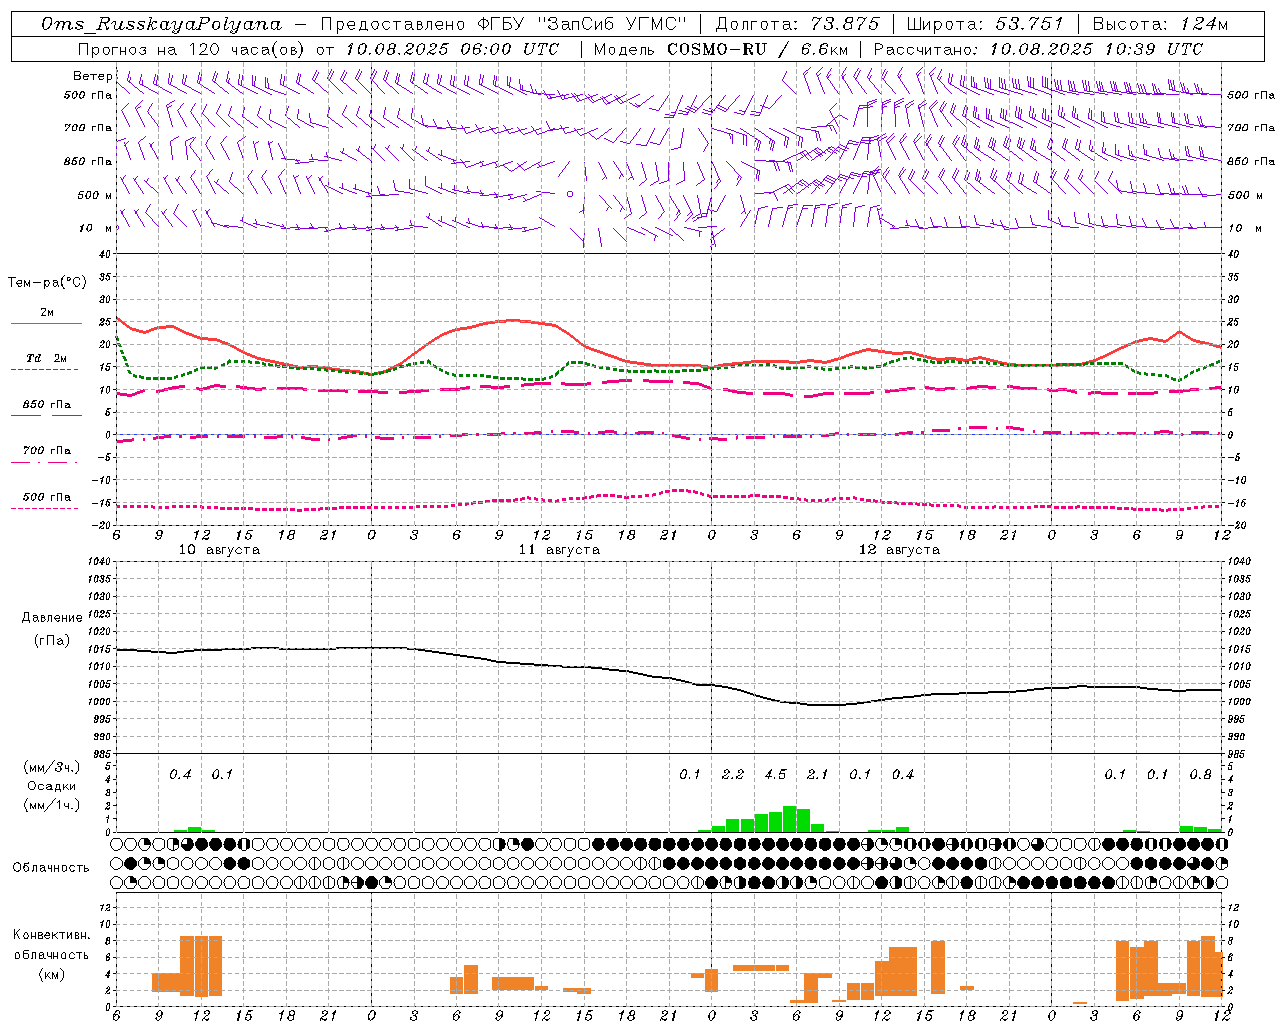Image resolution: width=1280 pixels, height=1024 pixels.
Task: Click the precipitation value "2.1"
Action: coord(818,774)
